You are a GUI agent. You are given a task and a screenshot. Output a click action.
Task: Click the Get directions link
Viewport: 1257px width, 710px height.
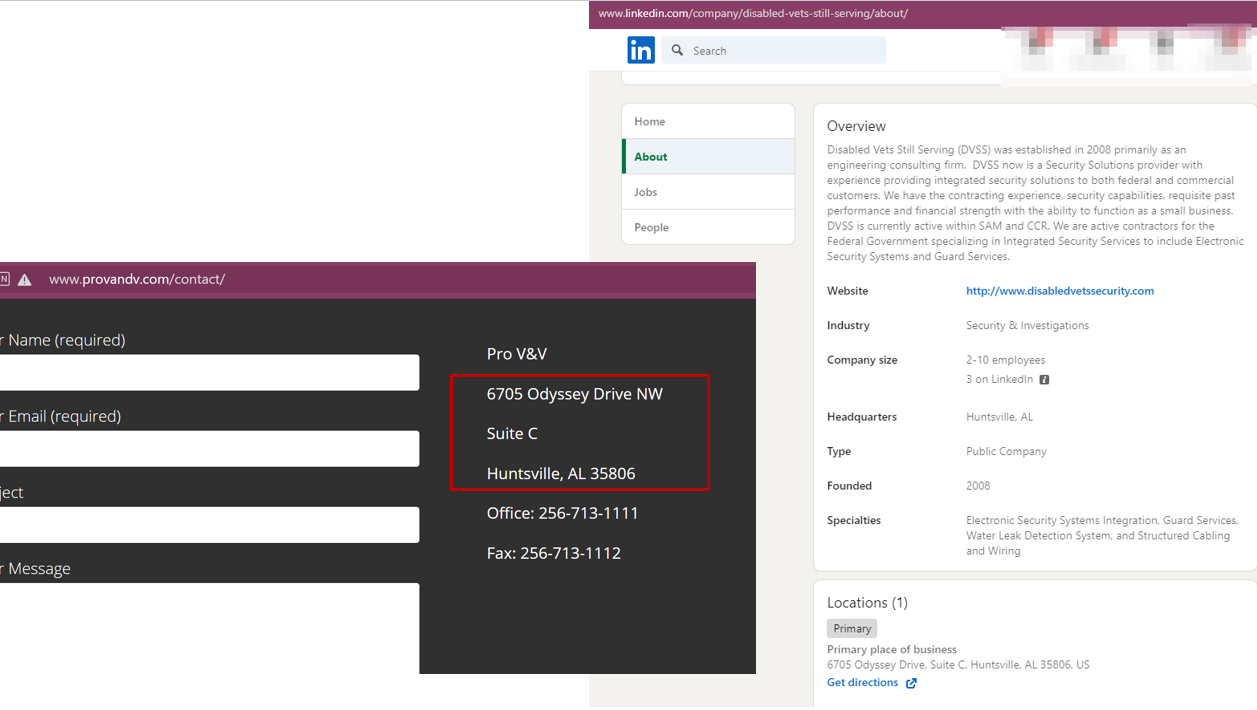click(862, 682)
